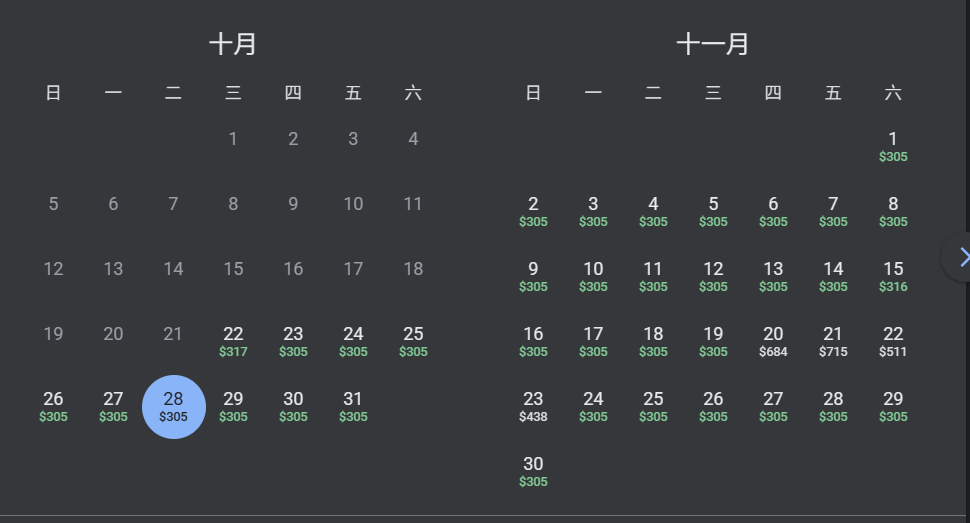
Task: Select November 21 costing $715
Action: (833, 342)
